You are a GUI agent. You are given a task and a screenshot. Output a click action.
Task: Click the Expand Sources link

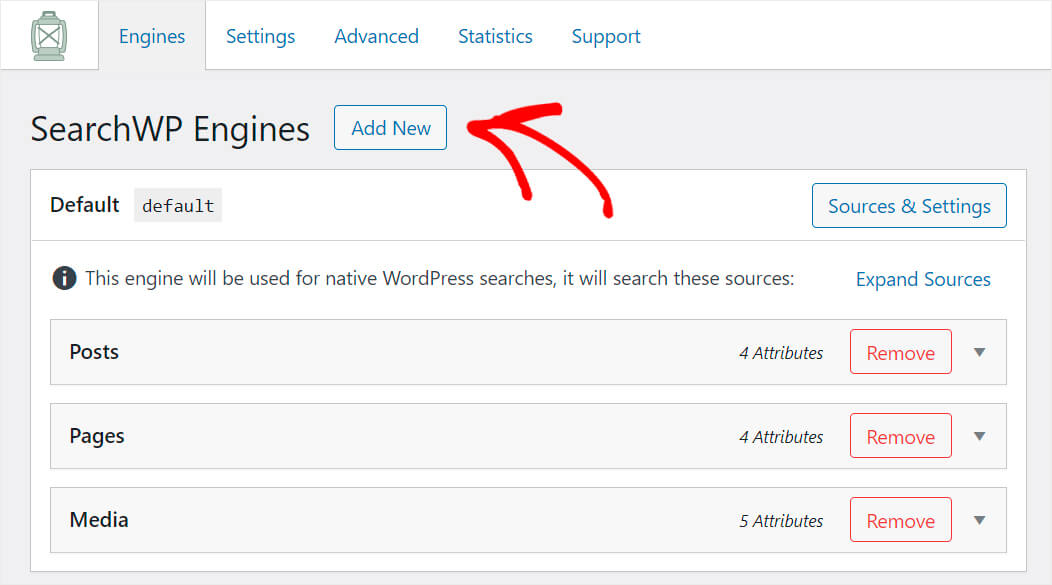pos(923,279)
